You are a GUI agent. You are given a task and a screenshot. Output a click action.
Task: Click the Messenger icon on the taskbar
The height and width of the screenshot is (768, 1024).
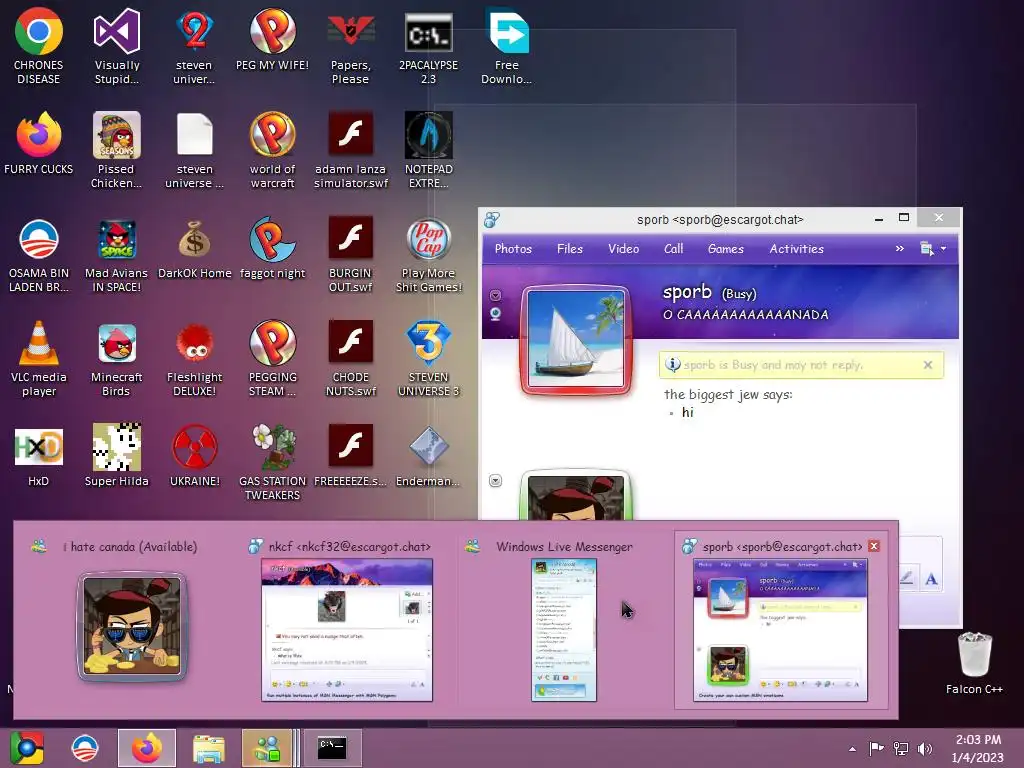pos(267,748)
